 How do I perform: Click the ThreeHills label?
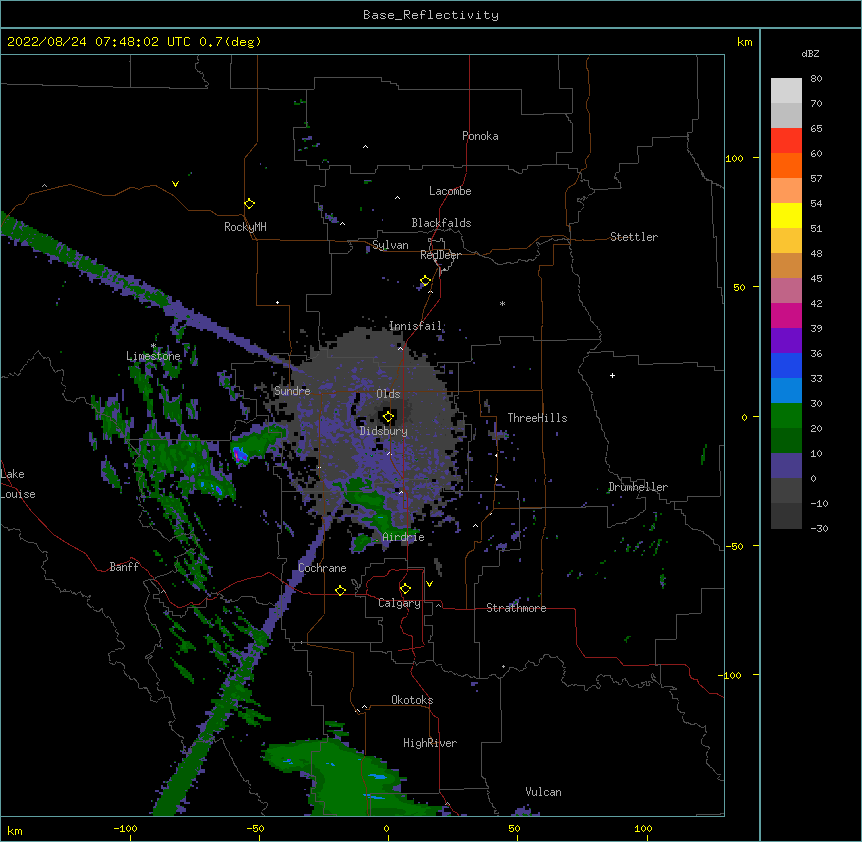(537, 418)
